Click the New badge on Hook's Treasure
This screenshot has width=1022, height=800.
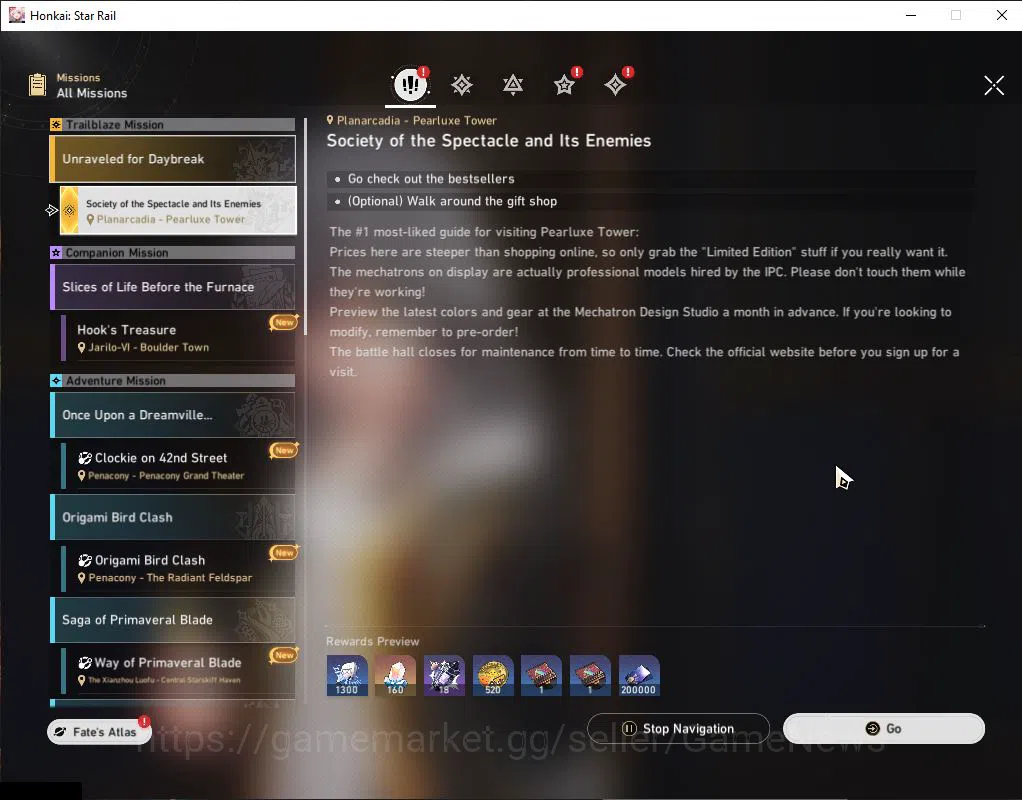[284, 322]
